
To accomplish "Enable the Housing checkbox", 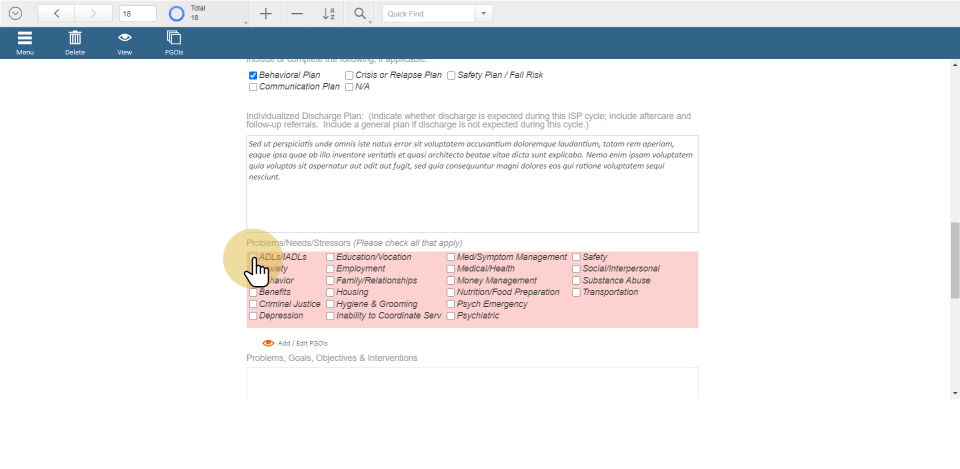I will (330, 292).
